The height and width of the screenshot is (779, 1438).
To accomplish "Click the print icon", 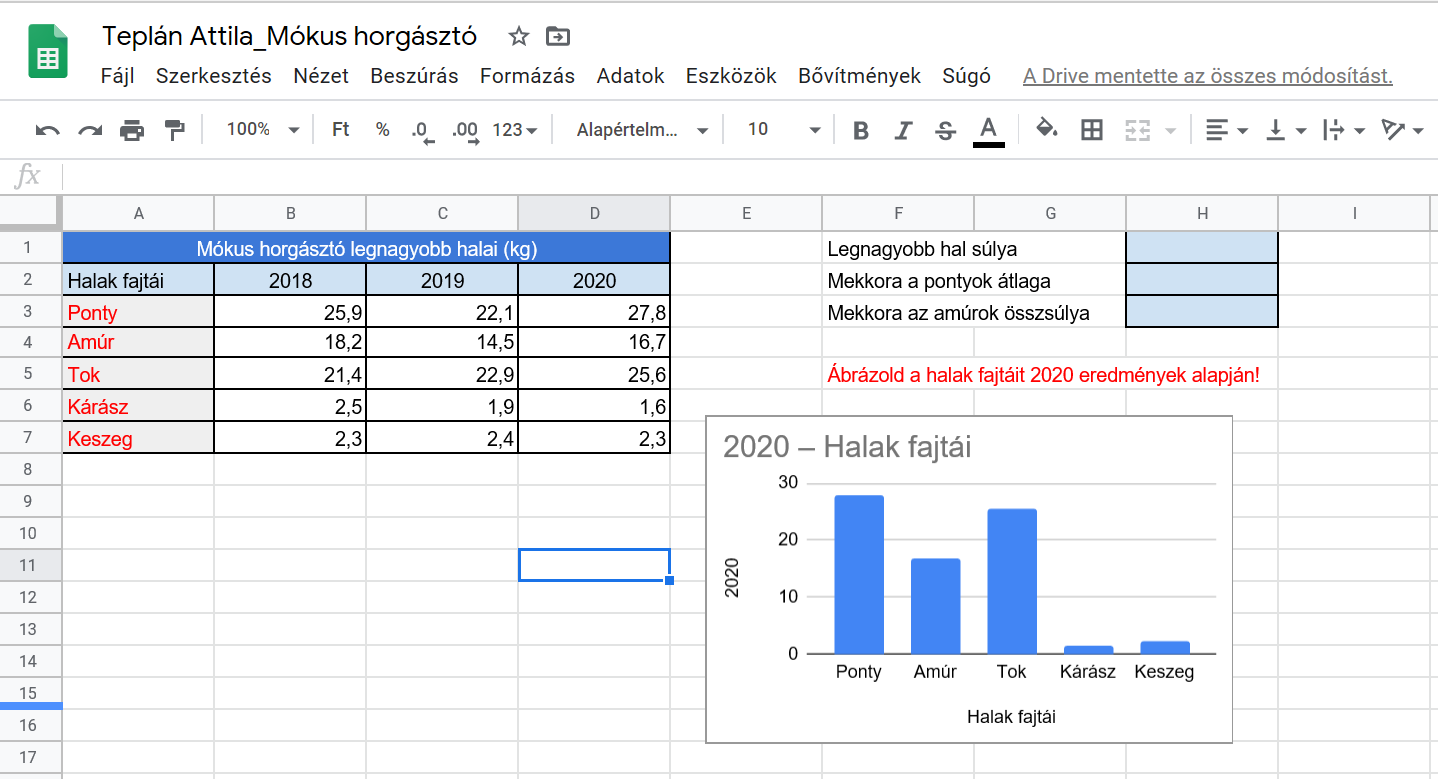I will click(132, 130).
